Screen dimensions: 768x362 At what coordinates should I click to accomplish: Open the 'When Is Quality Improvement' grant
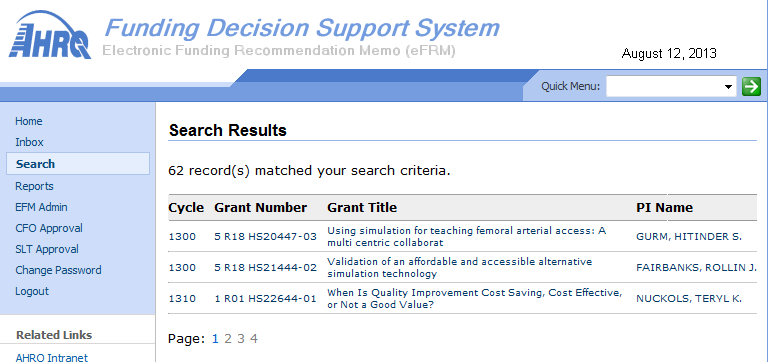point(475,298)
